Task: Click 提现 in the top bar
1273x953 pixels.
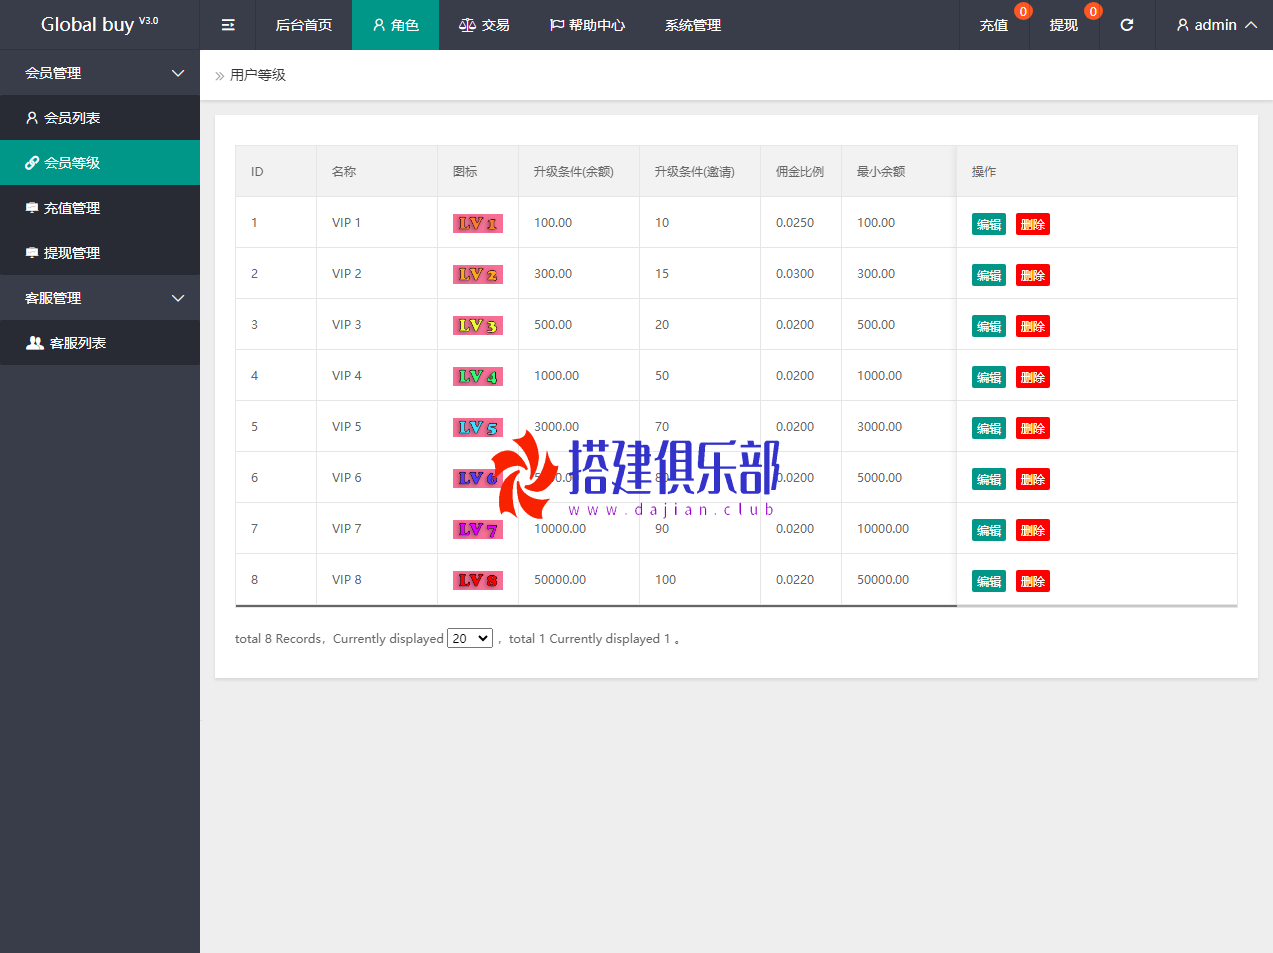Action: [x=1064, y=25]
